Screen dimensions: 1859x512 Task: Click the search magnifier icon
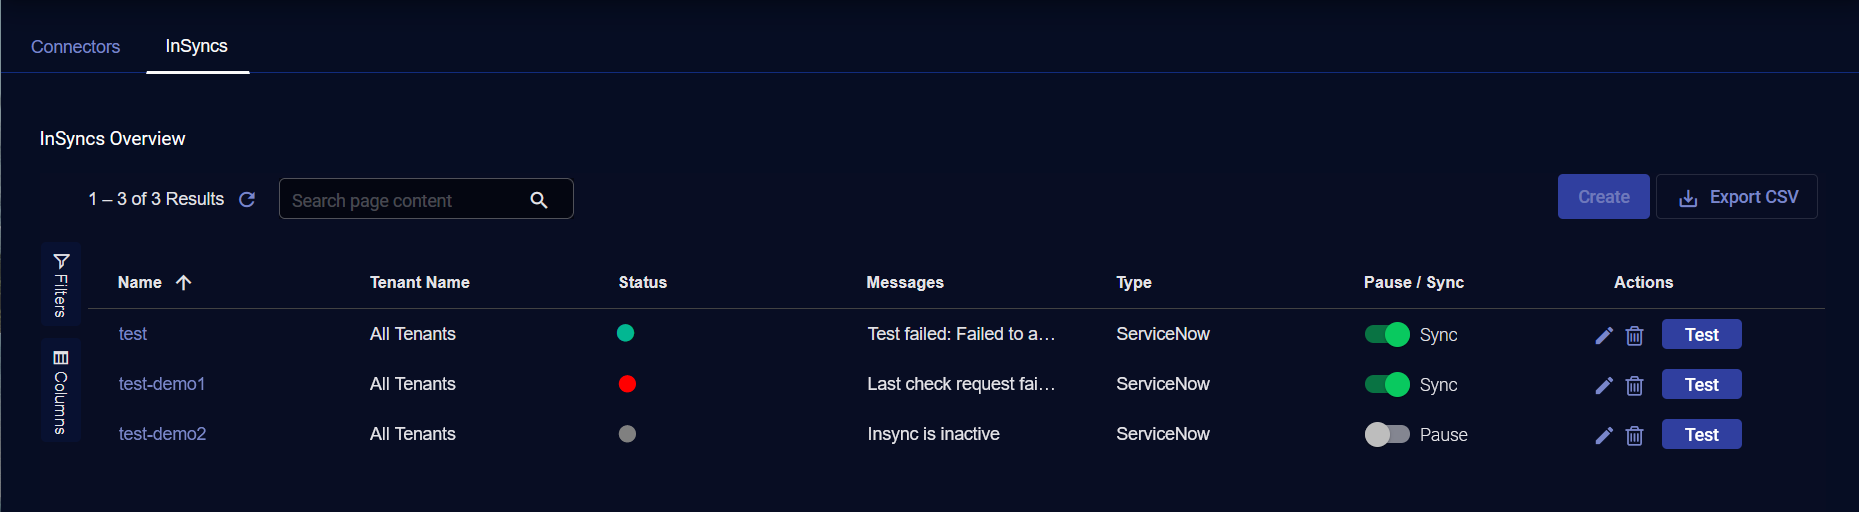coord(539,200)
